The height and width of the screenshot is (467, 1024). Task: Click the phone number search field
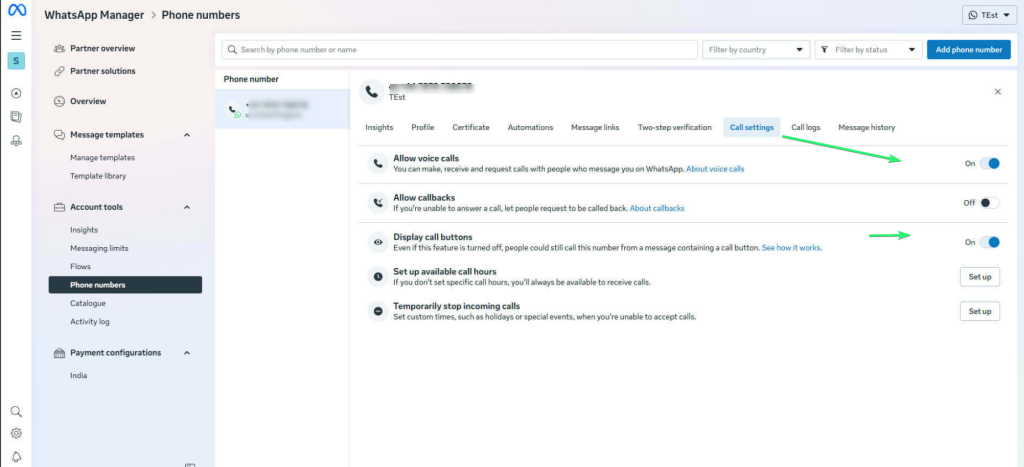458,49
